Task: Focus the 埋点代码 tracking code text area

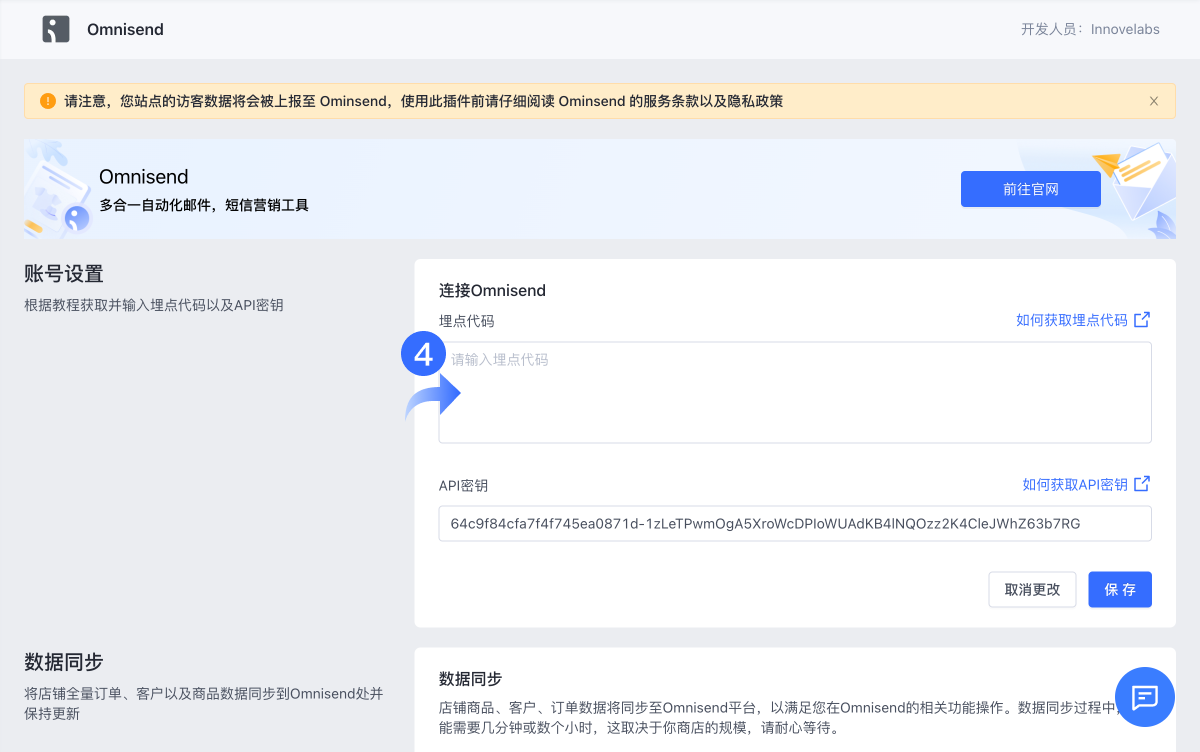Action: (795, 392)
